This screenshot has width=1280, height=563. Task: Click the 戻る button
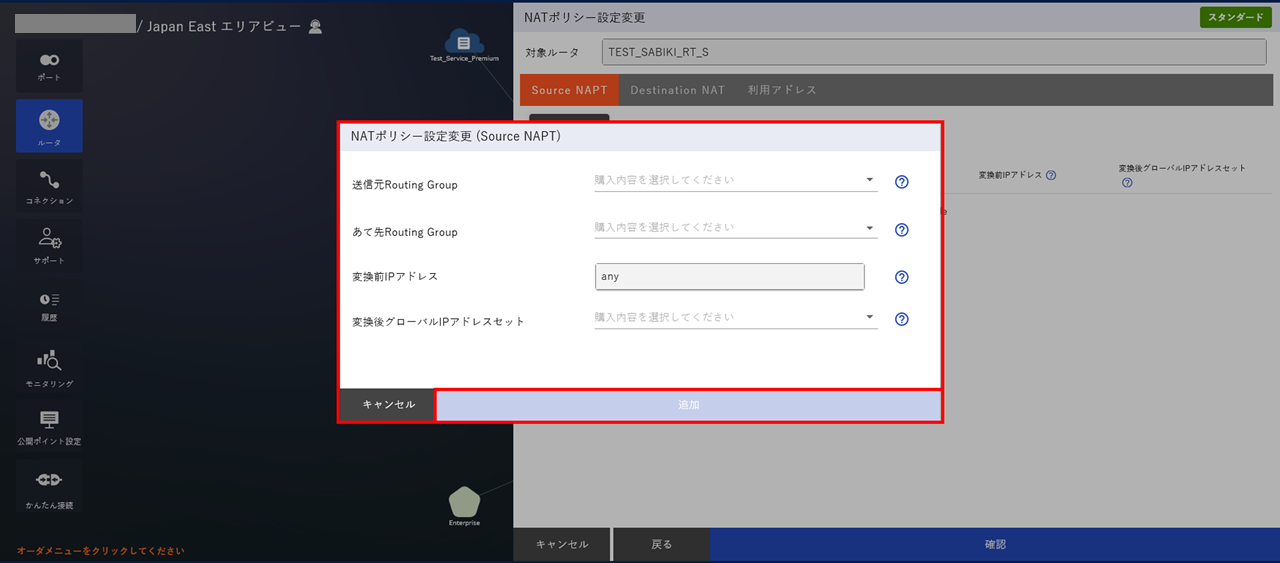tap(661, 545)
